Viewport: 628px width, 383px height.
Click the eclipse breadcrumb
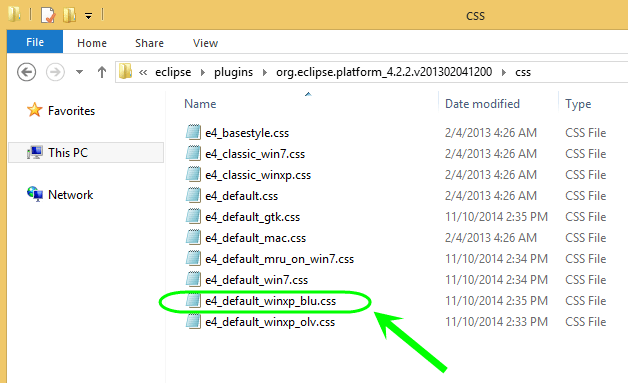click(173, 72)
